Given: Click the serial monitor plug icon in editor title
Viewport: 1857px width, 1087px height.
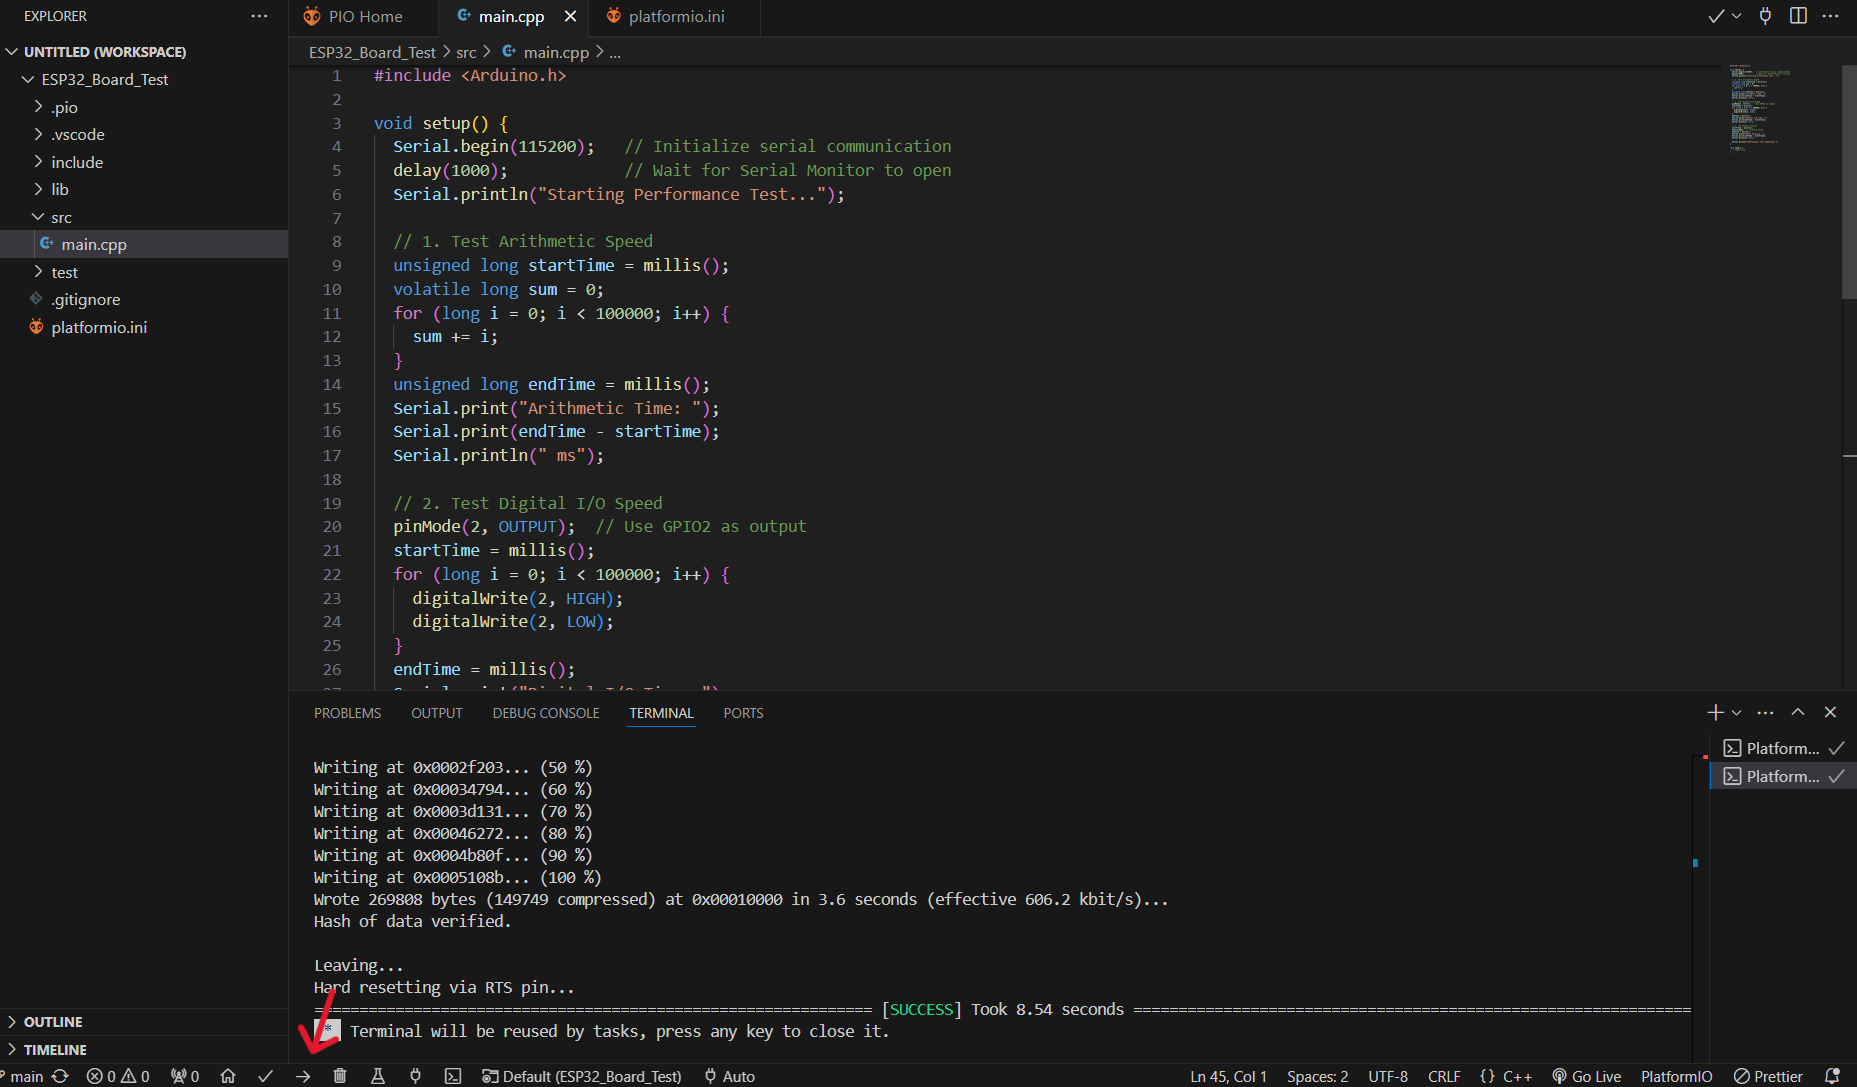Looking at the screenshot, I should [x=1765, y=16].
